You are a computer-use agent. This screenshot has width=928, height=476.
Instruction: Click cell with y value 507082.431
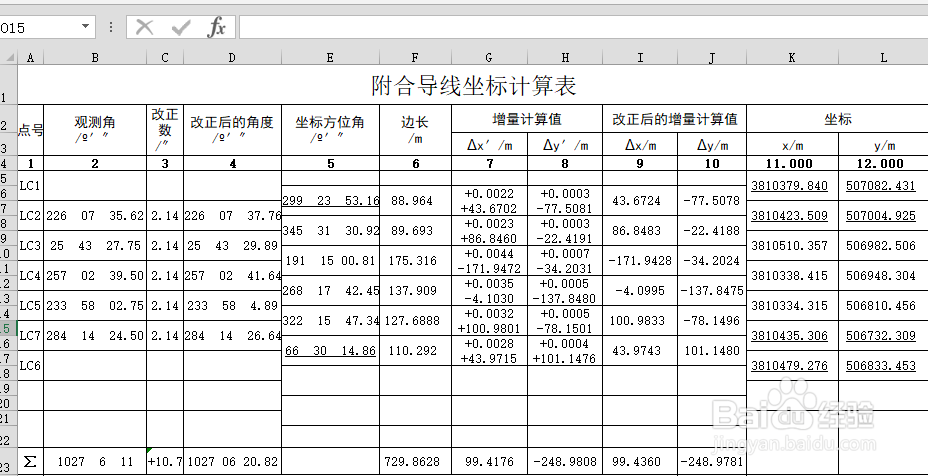(883, 185)
